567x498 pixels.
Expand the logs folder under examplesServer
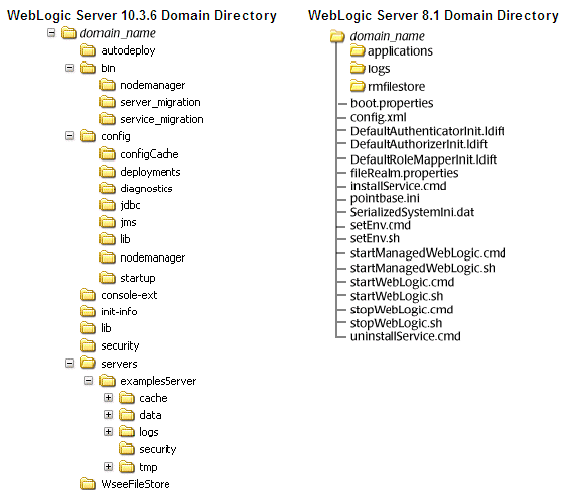(x=108, y=431)
